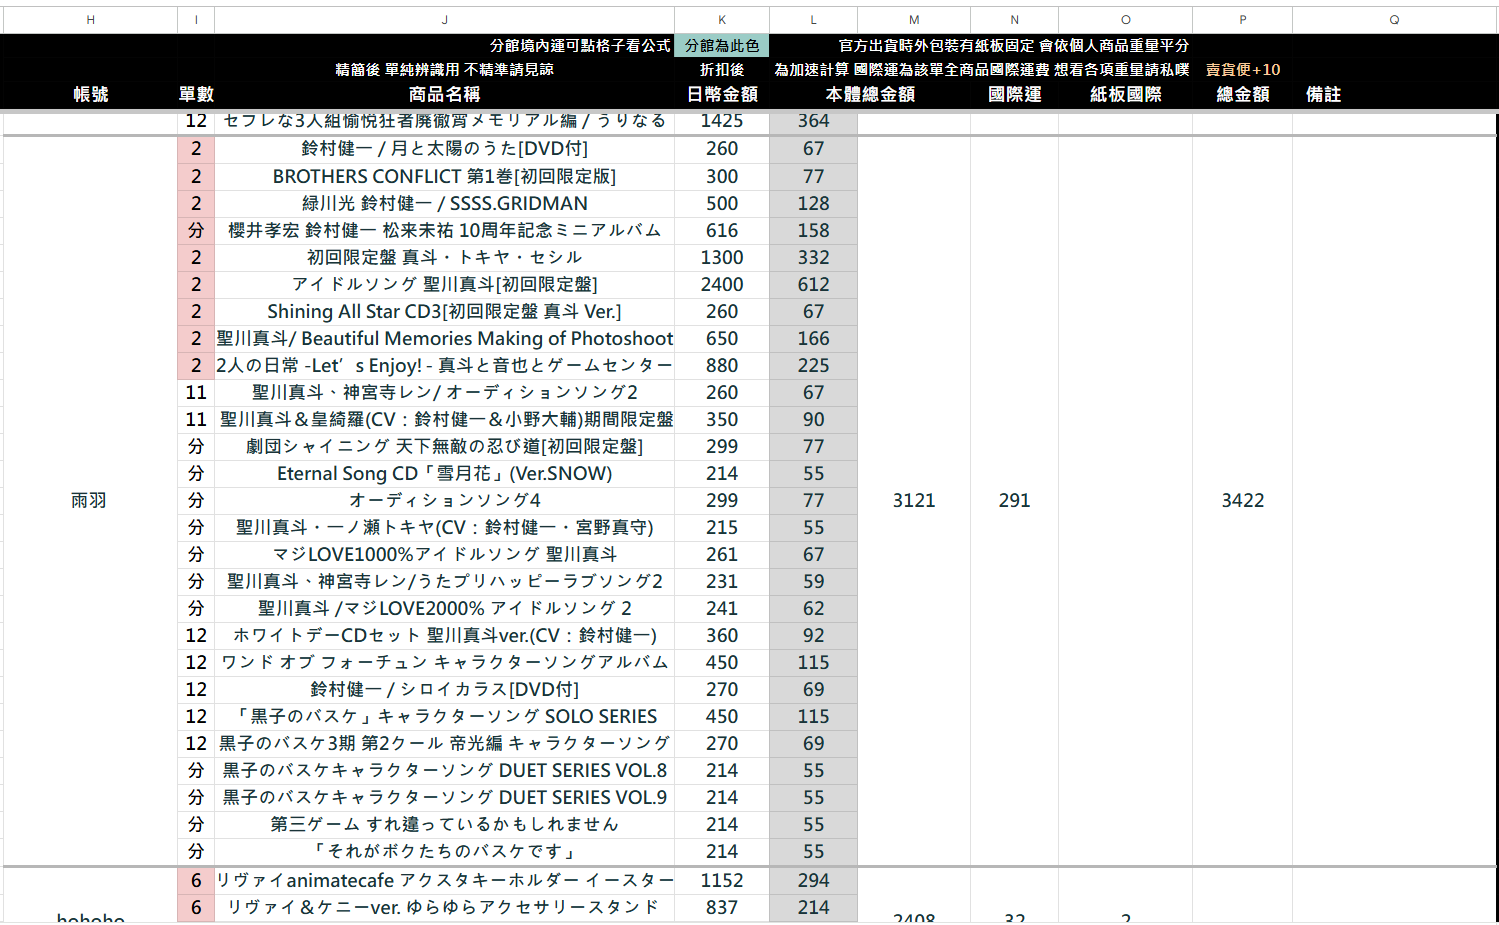Image resolution: width=1499 pixels, height=925 pixels.
Task: Click product '第三ゲーム すれ違っているかもしれません'
Action: [x=445, y=825]
